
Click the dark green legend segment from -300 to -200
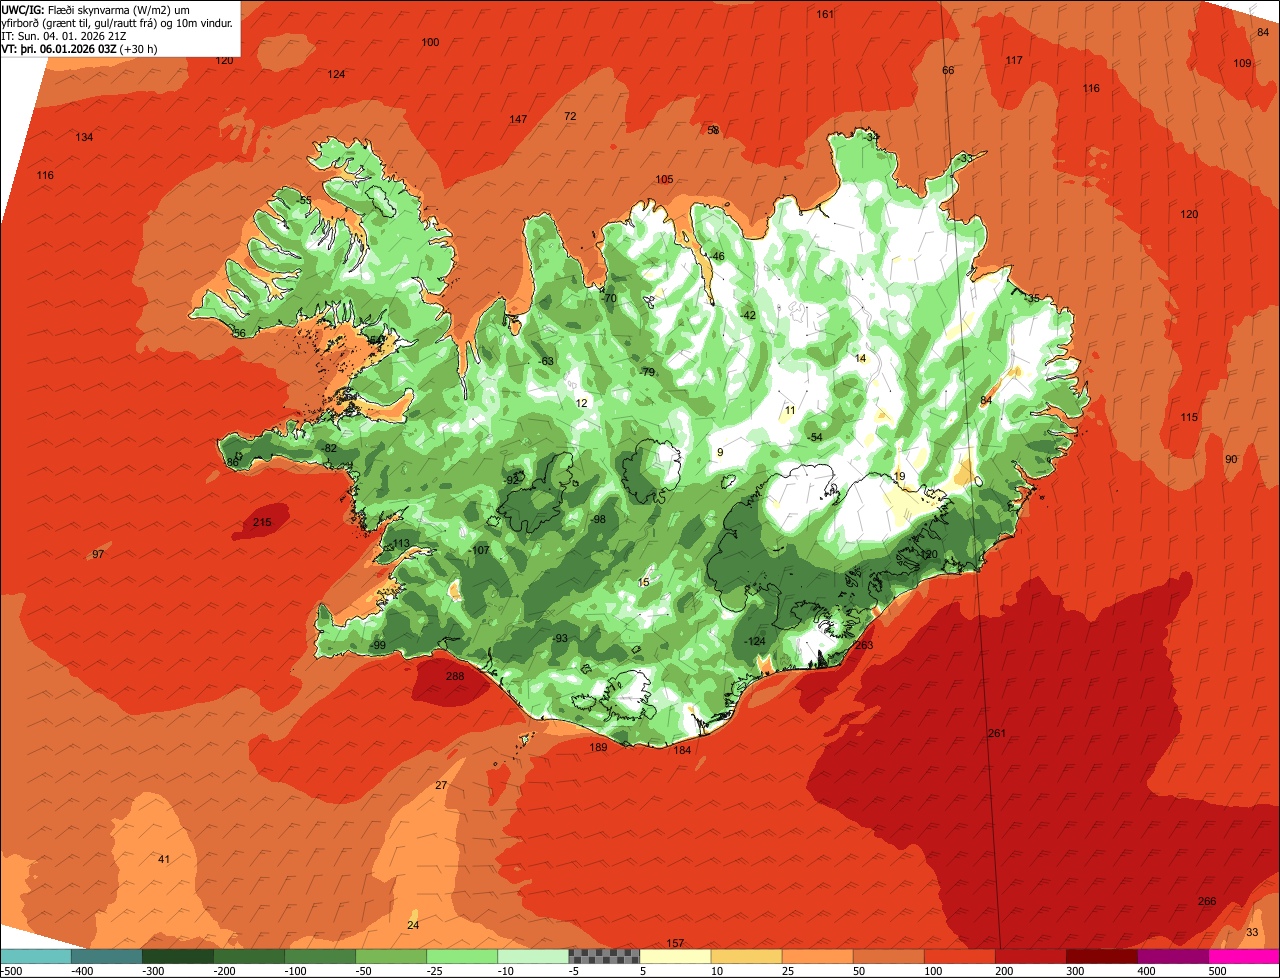click(177, 956)
